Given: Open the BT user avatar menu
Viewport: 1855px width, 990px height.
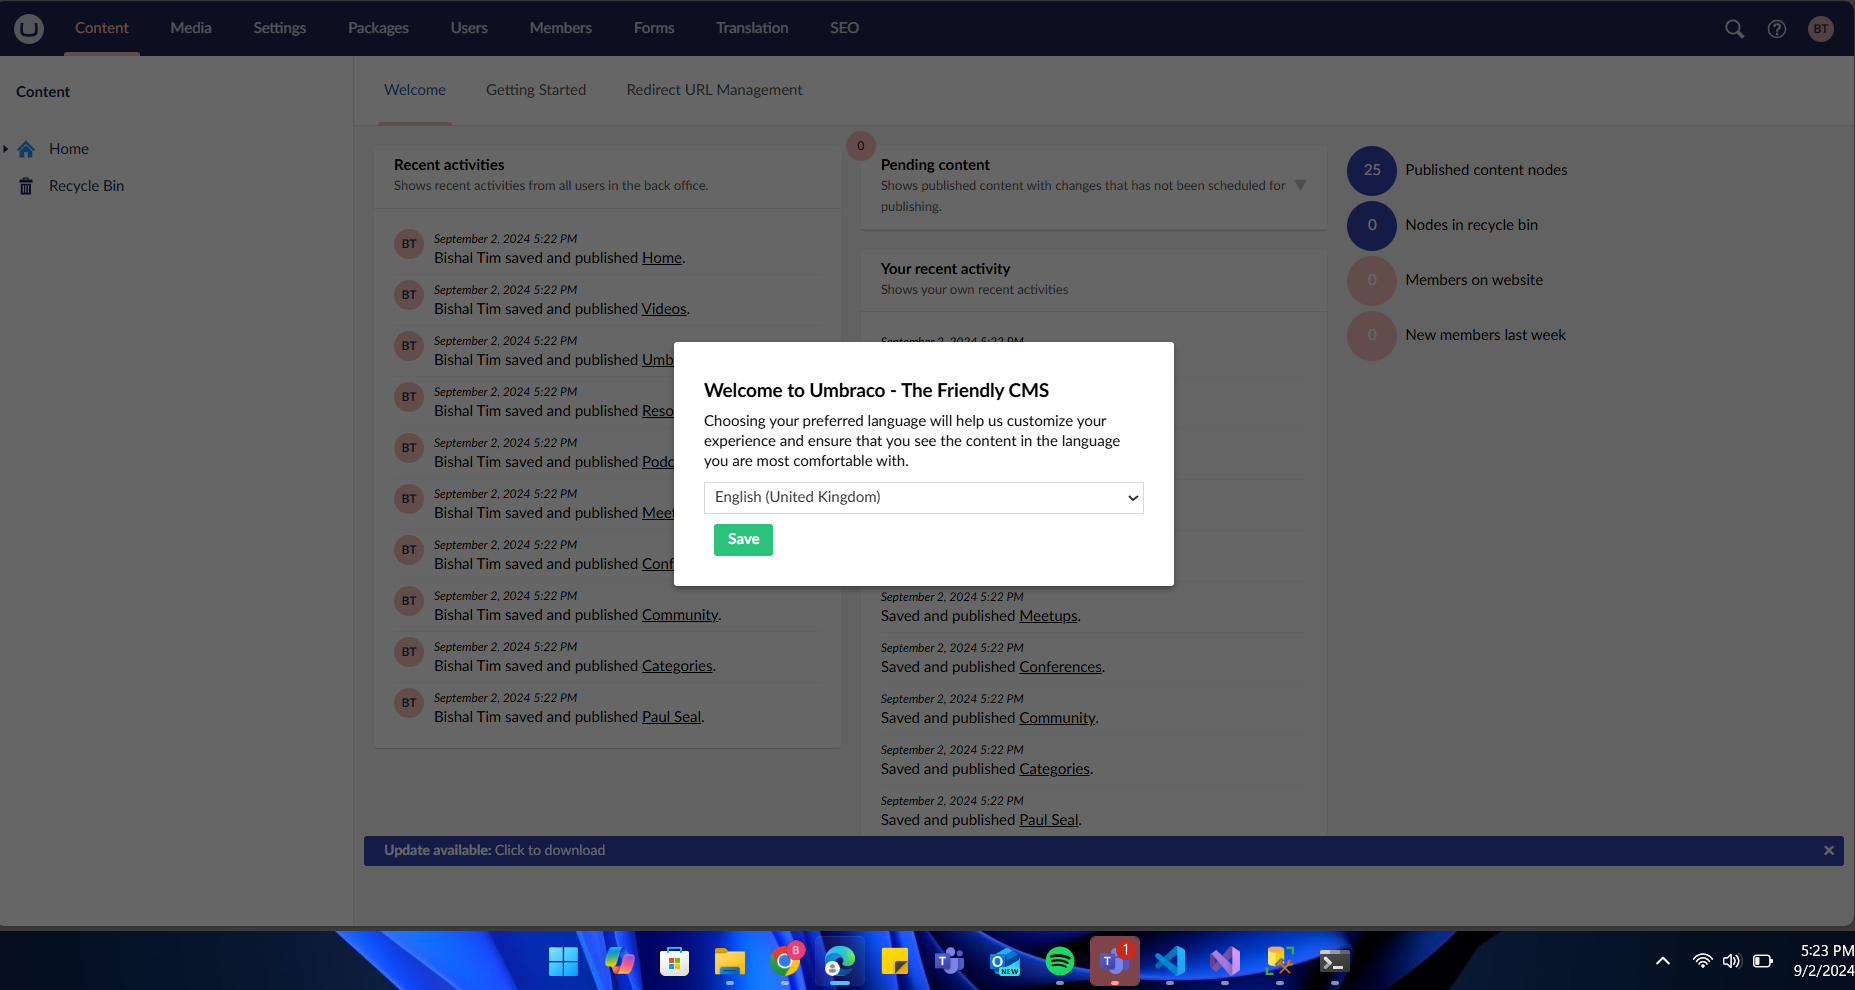Looking at the screenshot, I should coord(1821,29).
